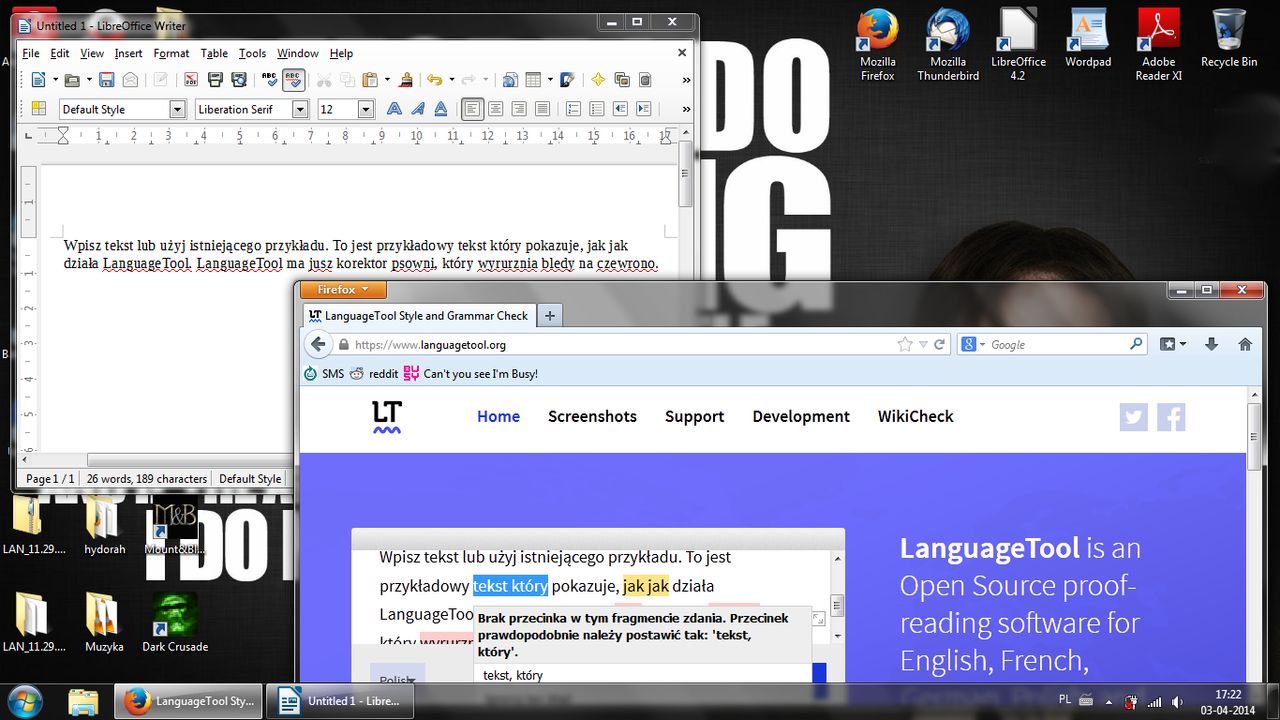Select LanguageTool Style and Grammar Check tab
Screen dimensions: 1280x720
(x=419, y=315)
